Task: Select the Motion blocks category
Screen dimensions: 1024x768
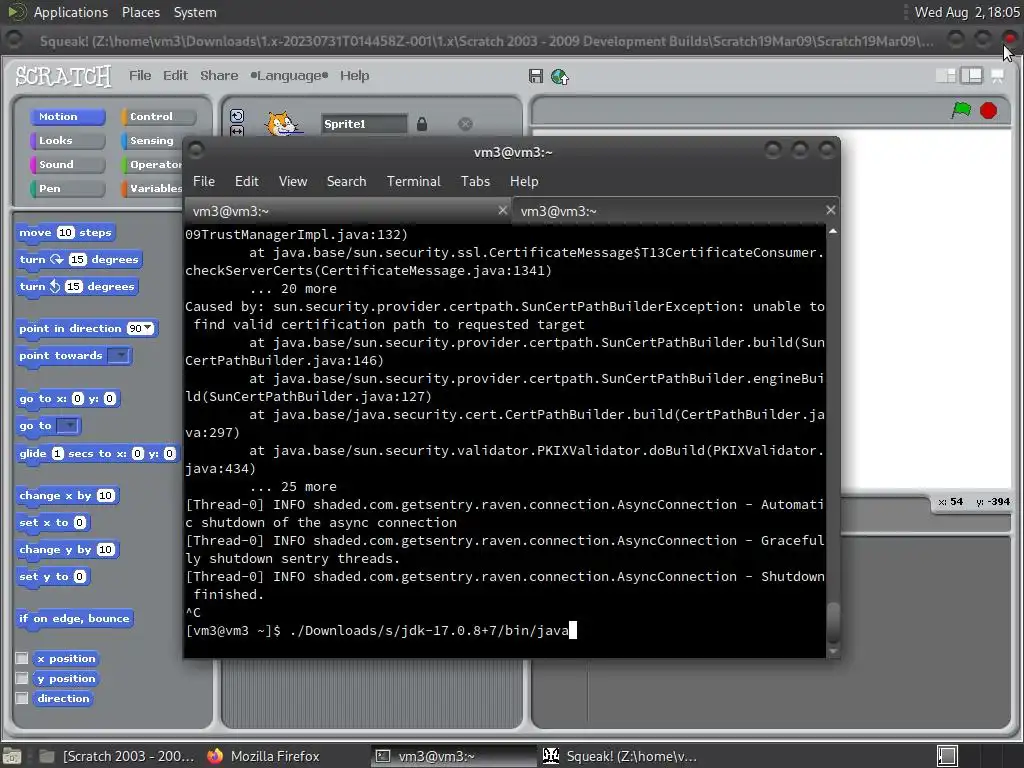Action: click(67, 116)
